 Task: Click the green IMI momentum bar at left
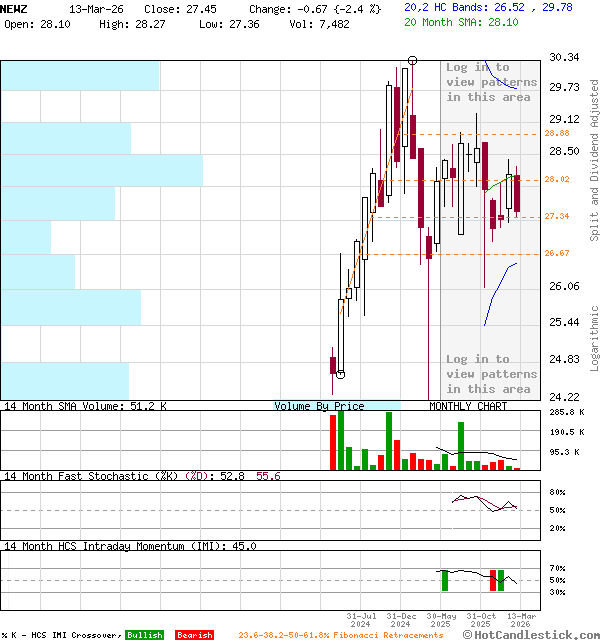pyautogui.click(x=444, y=580)
